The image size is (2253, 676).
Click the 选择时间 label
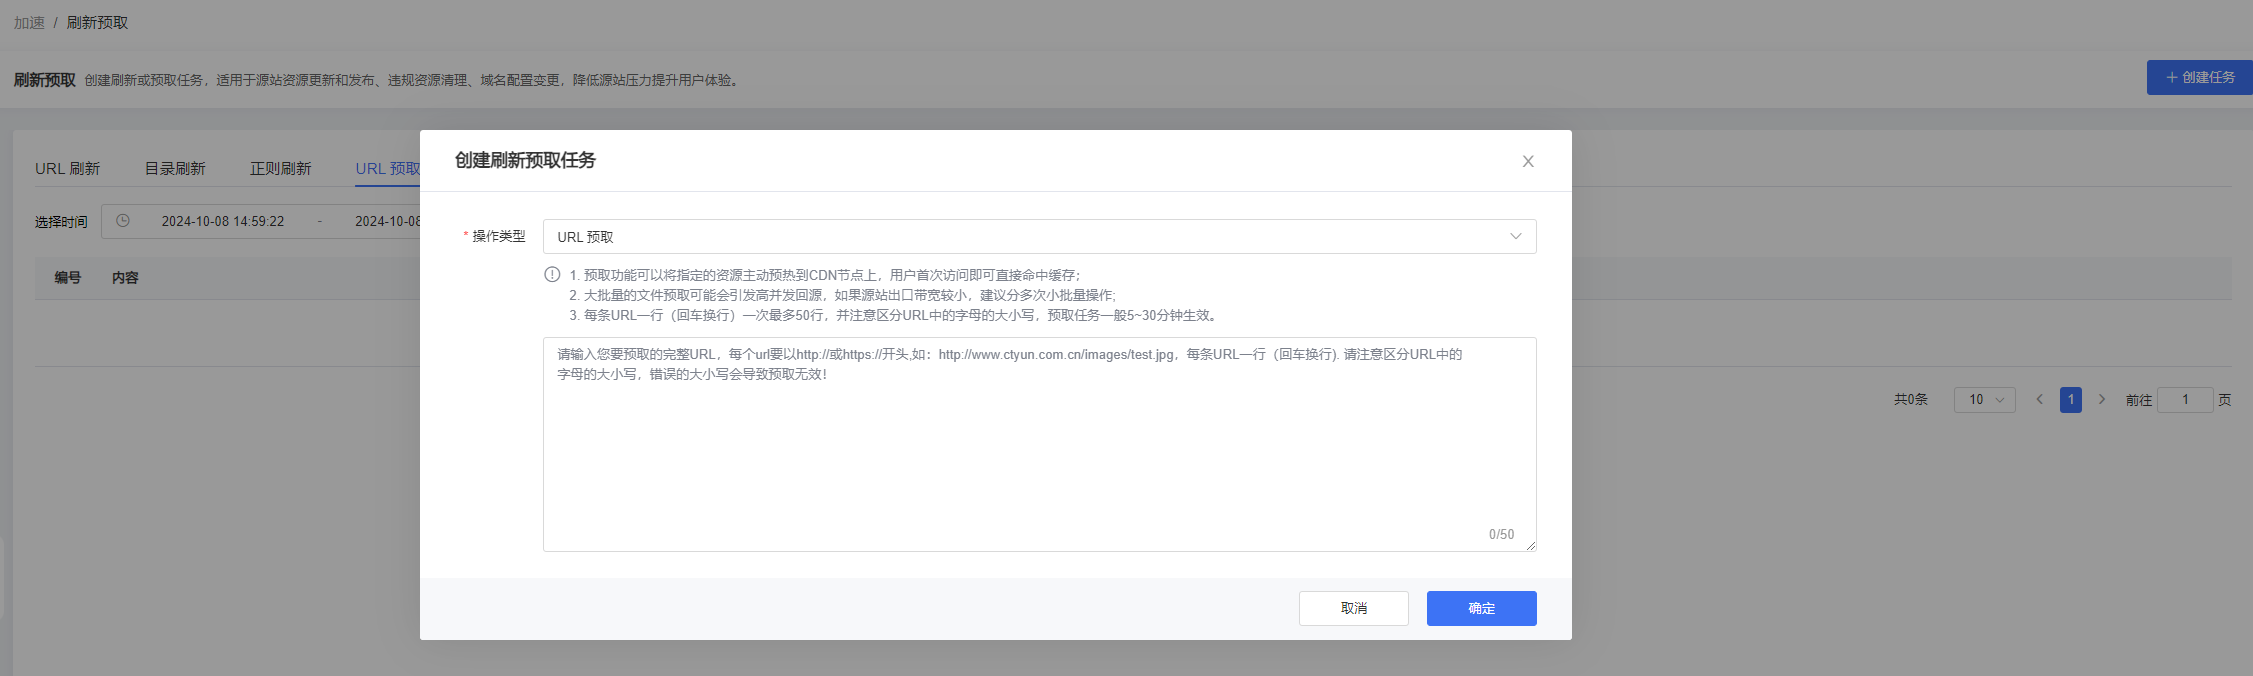(61, 222)
